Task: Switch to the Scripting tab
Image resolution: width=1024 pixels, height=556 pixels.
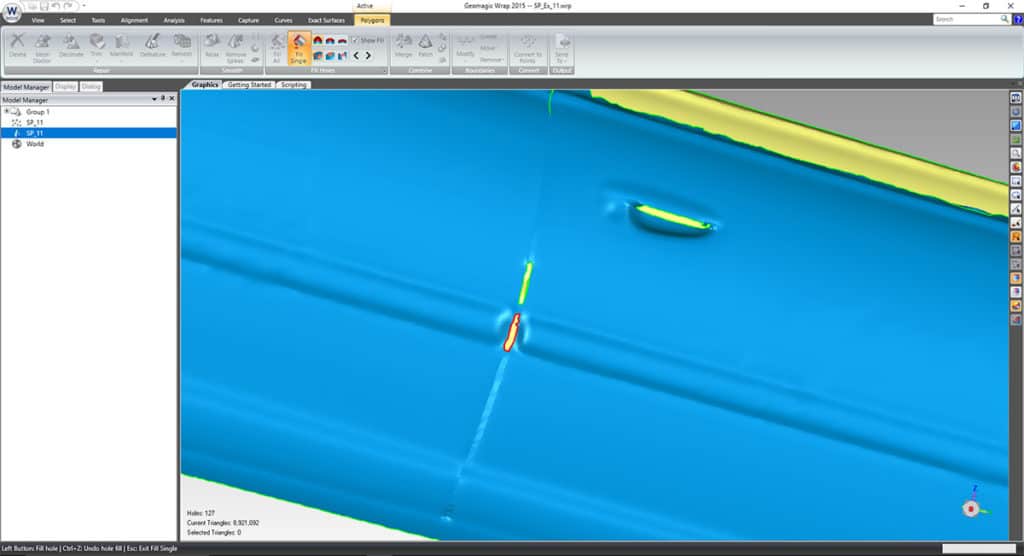Action: [293, 85]
